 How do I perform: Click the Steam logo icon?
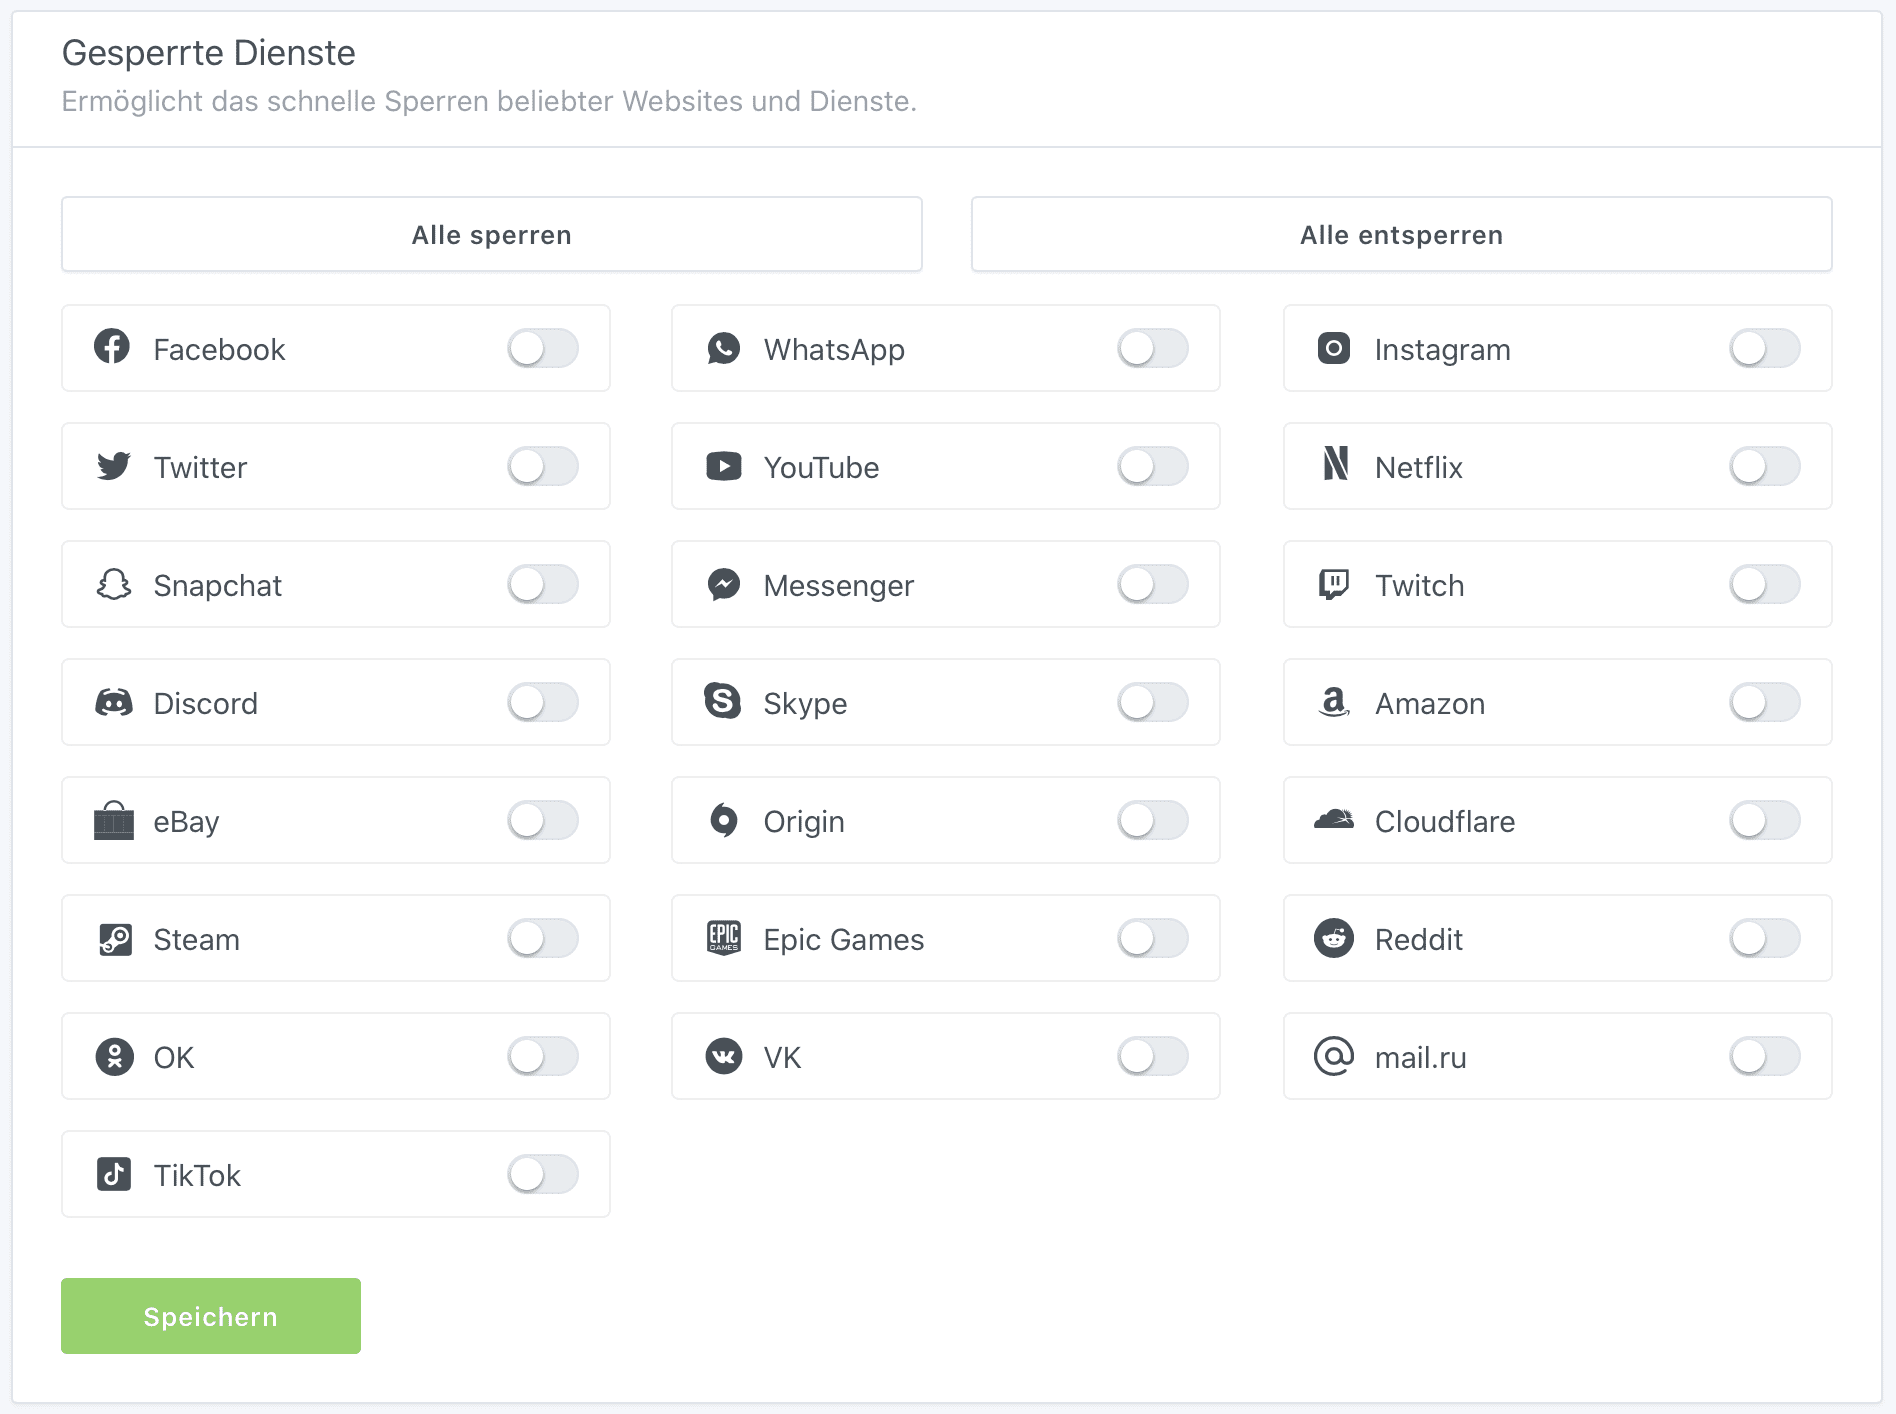coord(115,939)
